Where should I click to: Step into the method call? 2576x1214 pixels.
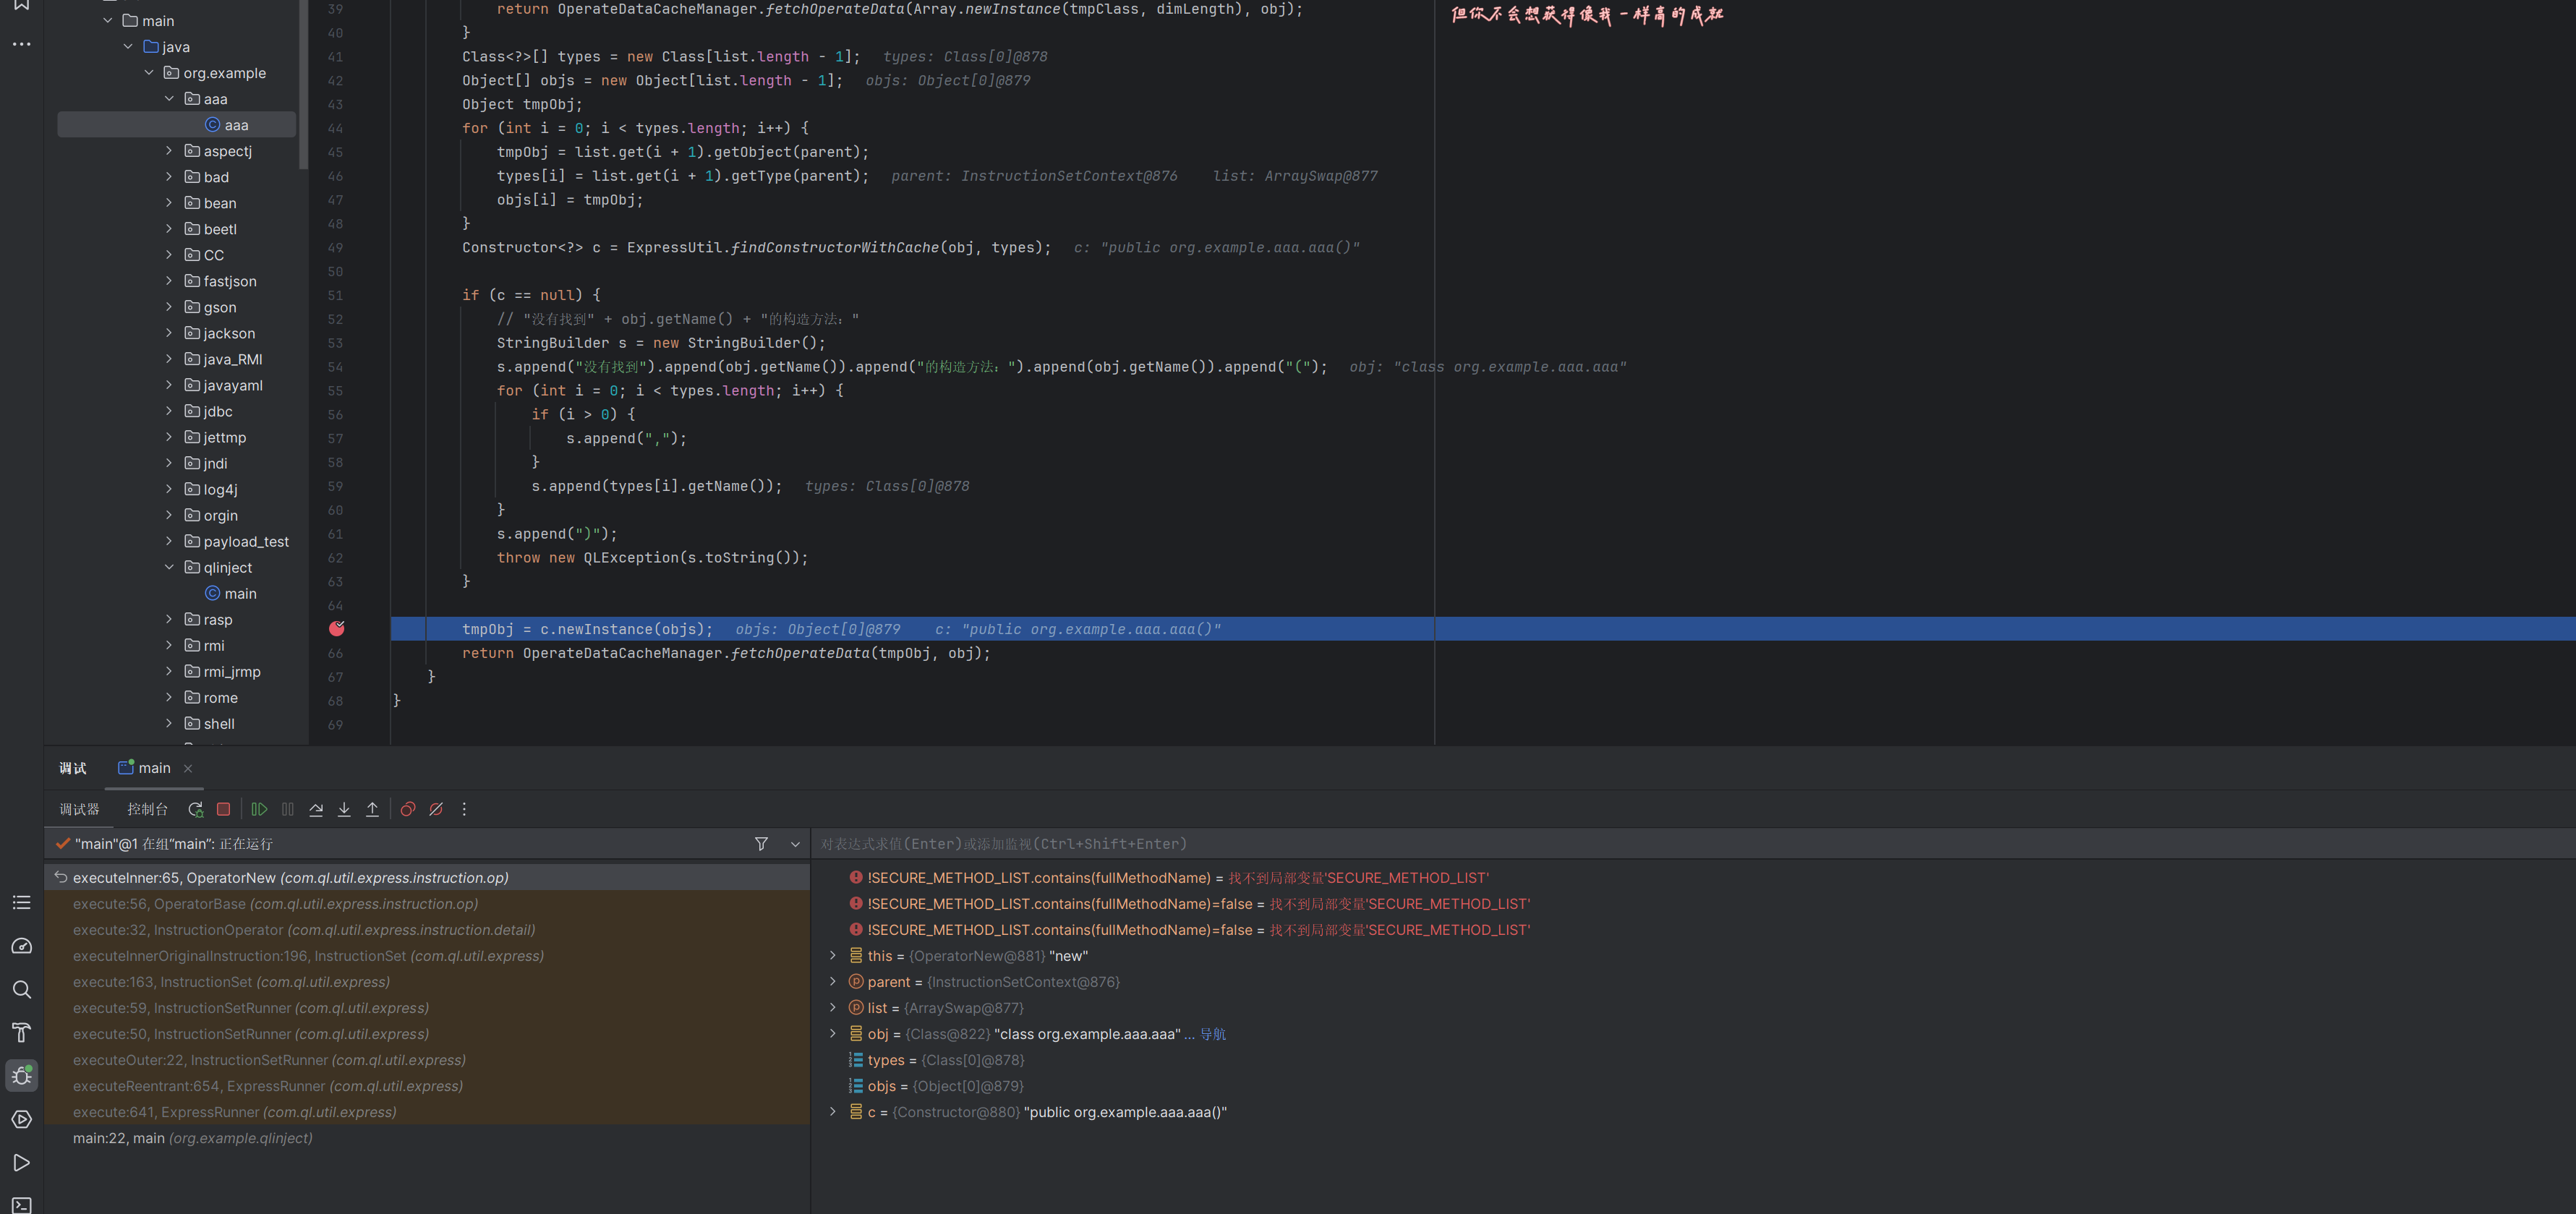point(344,809)
